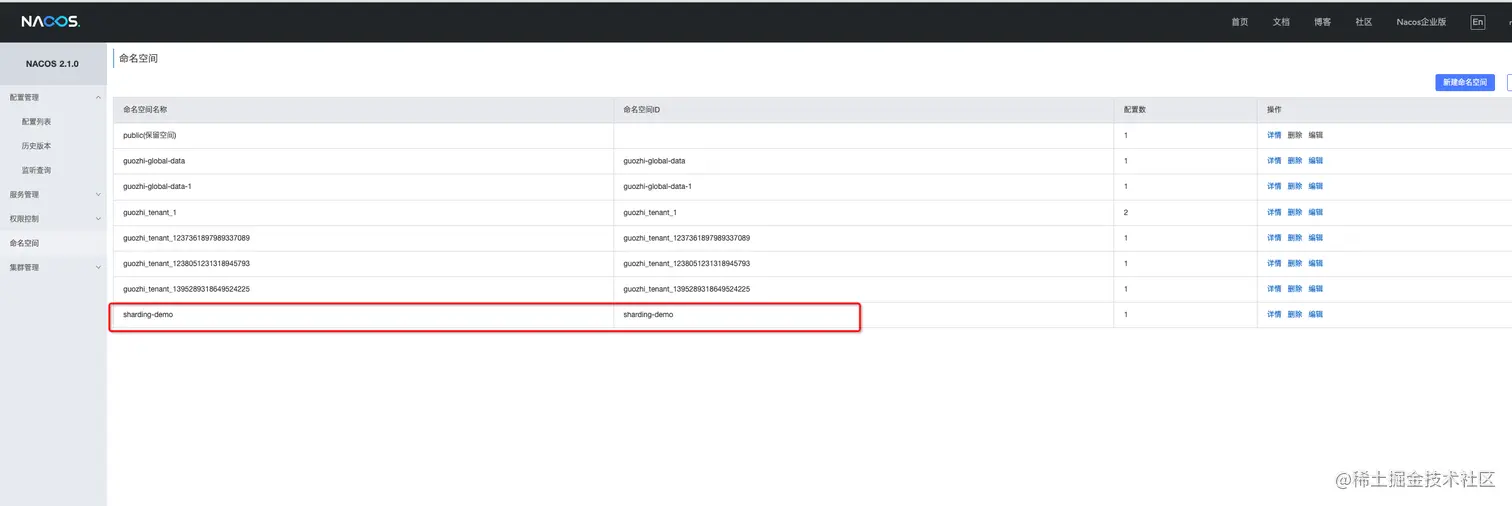Open the 首页 navigation link
1512x506 pixels.
coord(1240,22)
